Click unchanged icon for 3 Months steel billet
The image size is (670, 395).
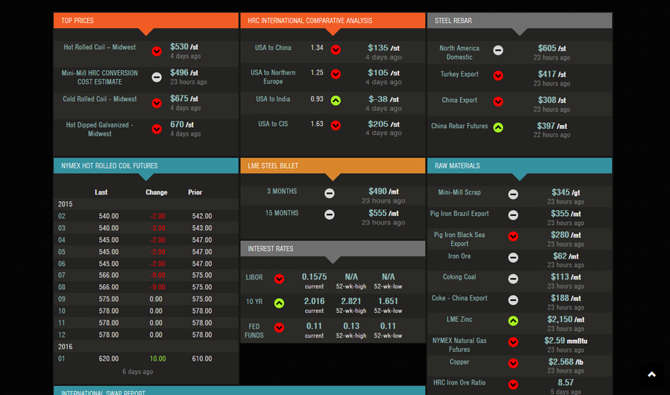pyautogui.click(x=329, y=193)
